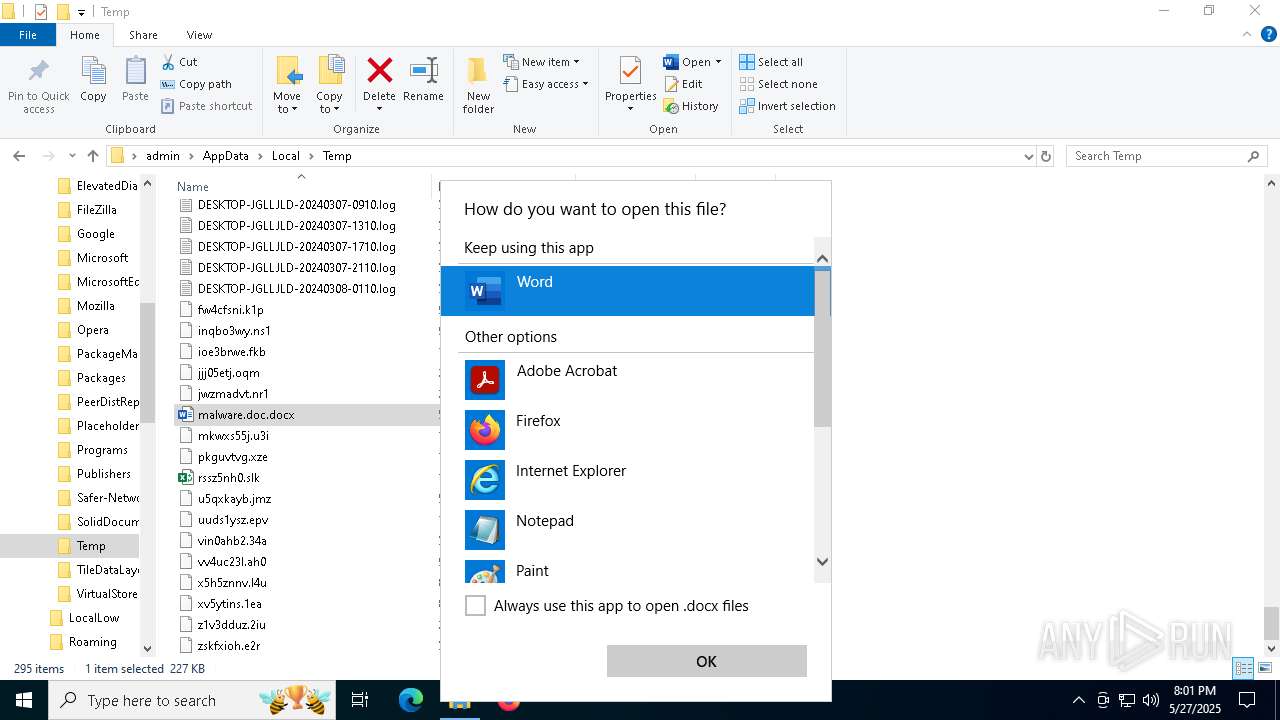Viewport: 1280px width, 720px height.
Task: Click dialog app list scroll up arrow
Action: click(x=823, y=259)
